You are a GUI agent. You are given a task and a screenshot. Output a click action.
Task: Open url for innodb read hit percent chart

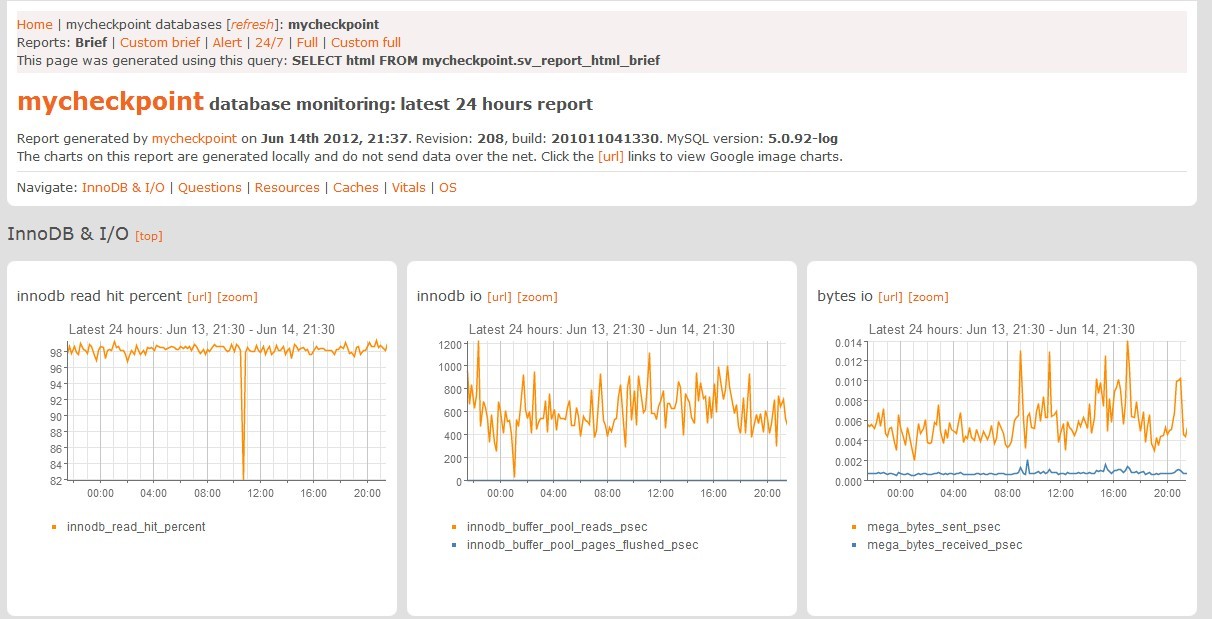click(199, 297)
